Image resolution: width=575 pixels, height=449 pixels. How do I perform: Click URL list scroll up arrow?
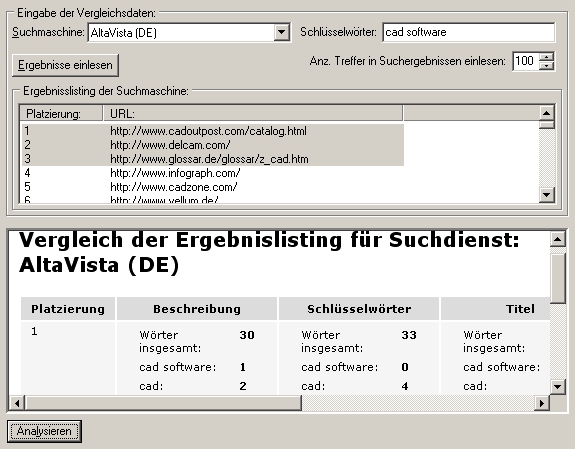[546, 113]
